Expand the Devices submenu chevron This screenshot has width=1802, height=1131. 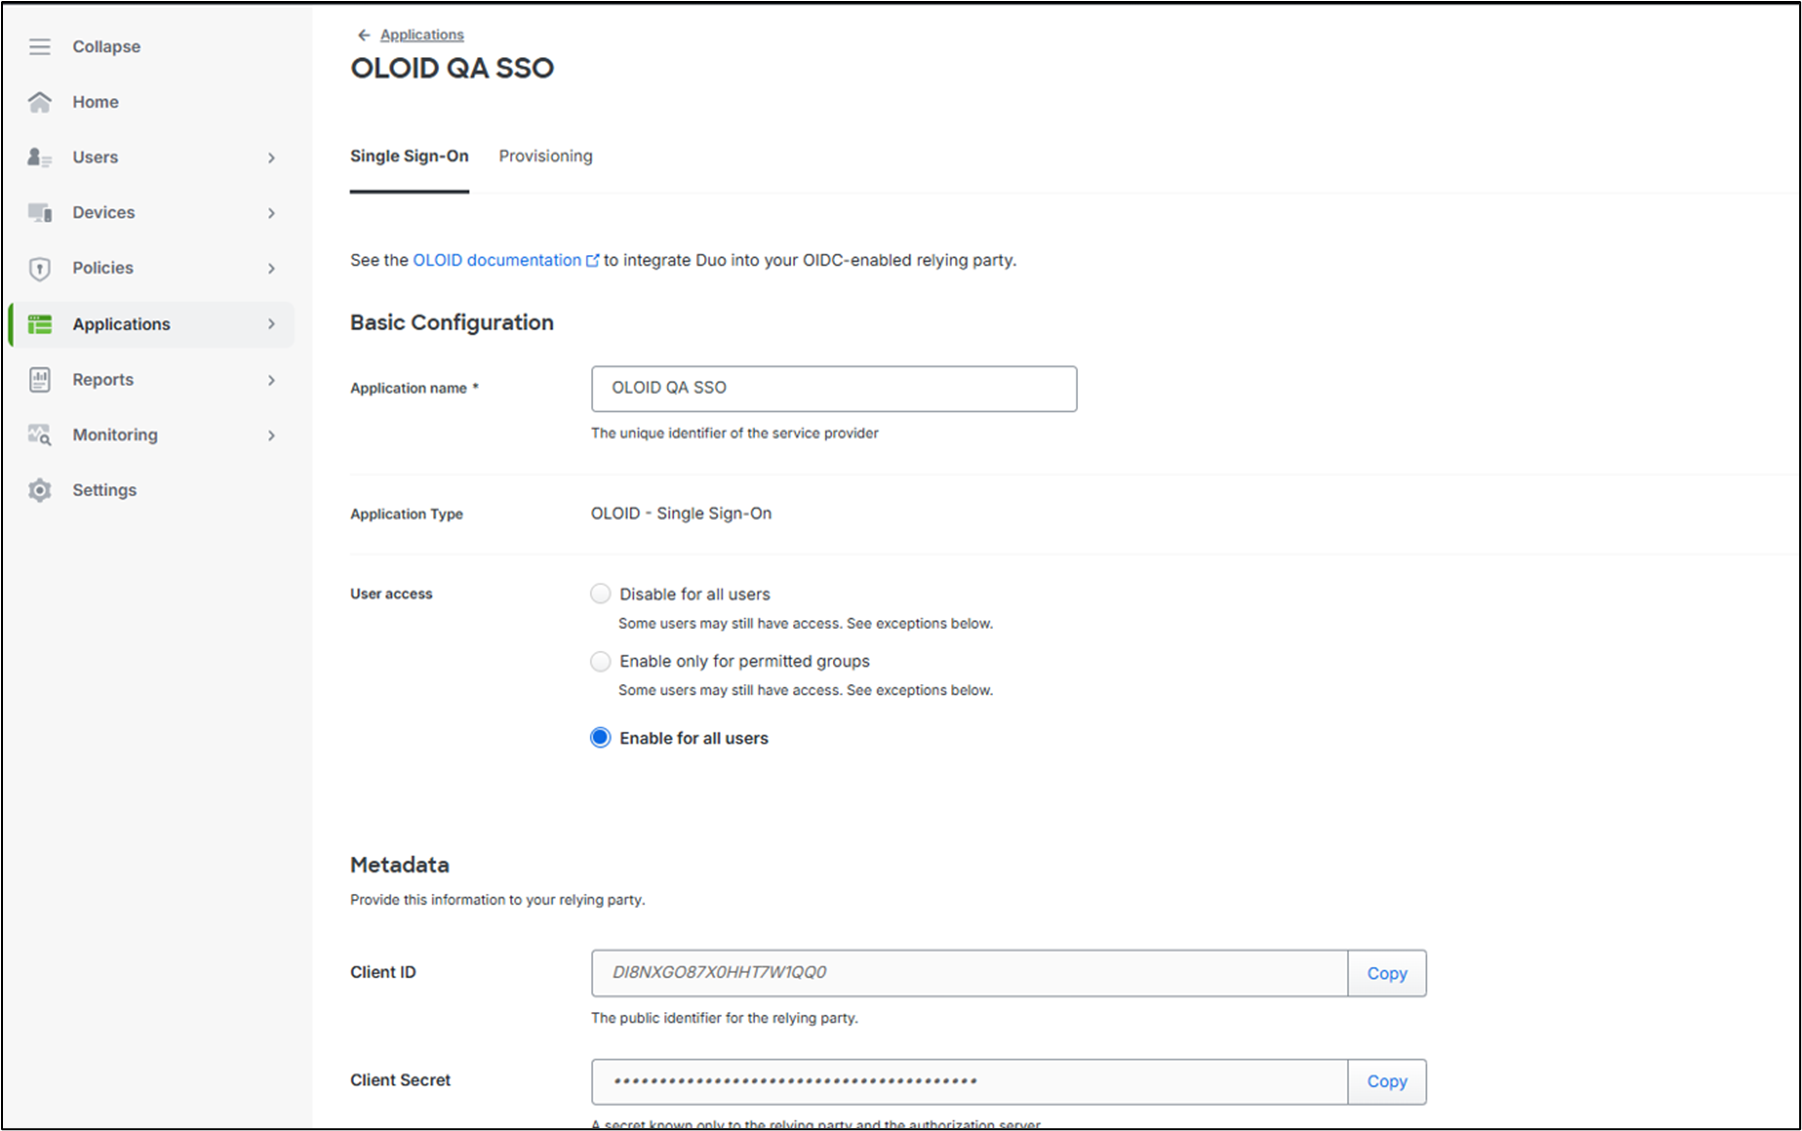pos(271,213)
